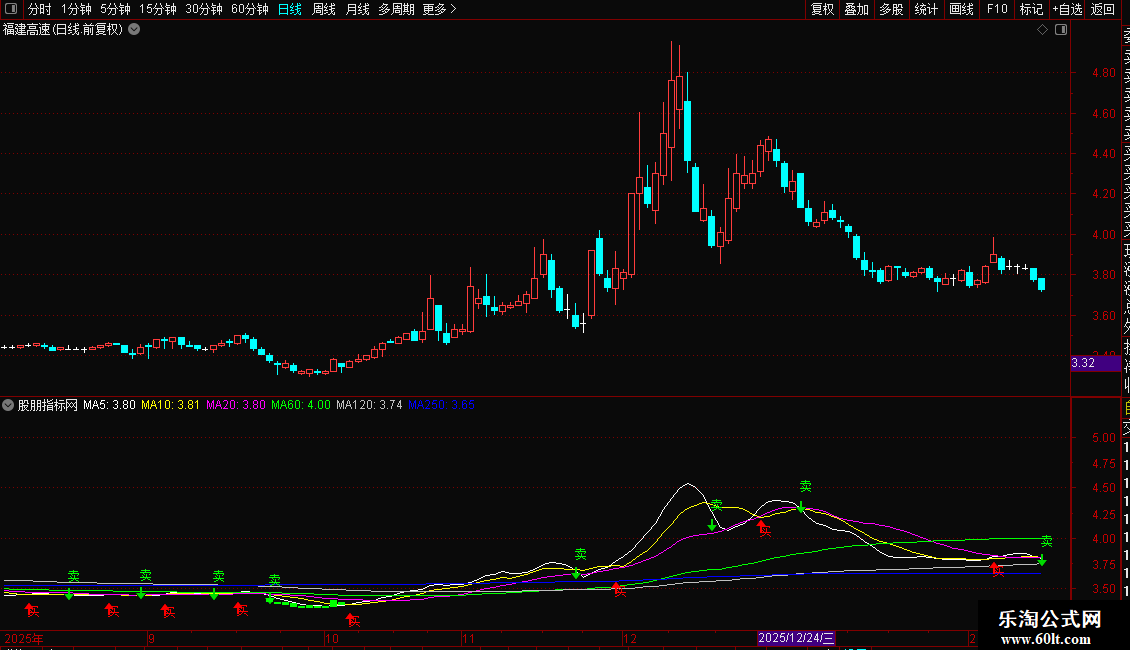This screenshot has width=1130, height=650.
Task: Switch to 周线 weekly chart
Action: (324, 9)
